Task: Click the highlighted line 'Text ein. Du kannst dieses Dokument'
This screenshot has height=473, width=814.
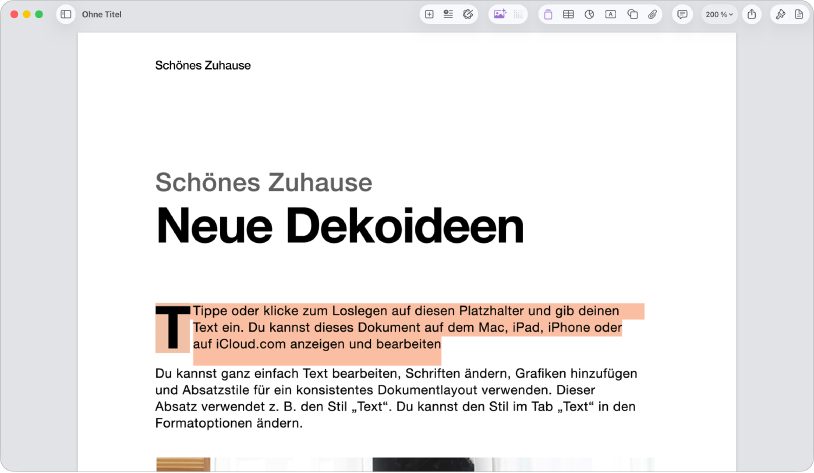Action: 408,328
